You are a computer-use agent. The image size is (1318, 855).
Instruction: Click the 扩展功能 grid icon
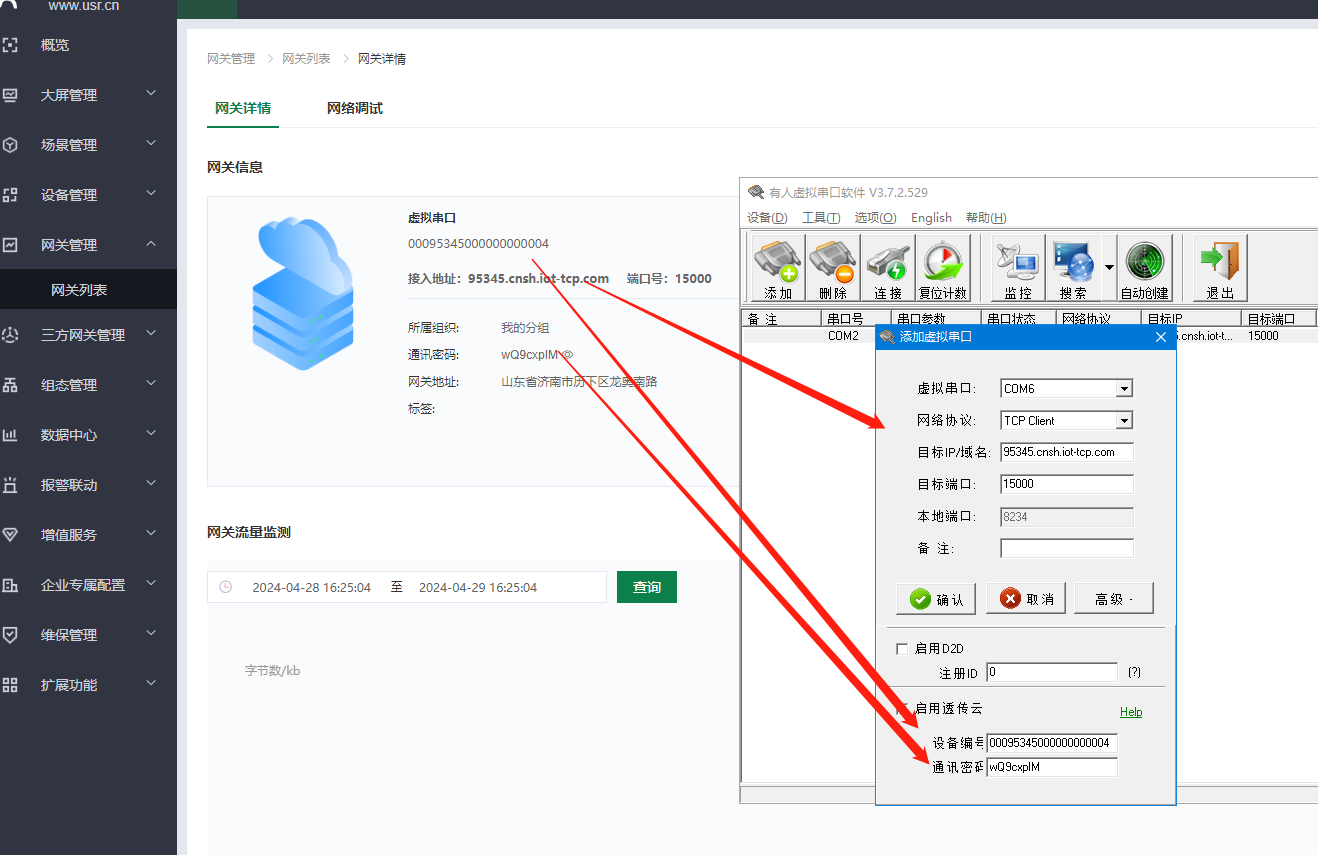10,685
